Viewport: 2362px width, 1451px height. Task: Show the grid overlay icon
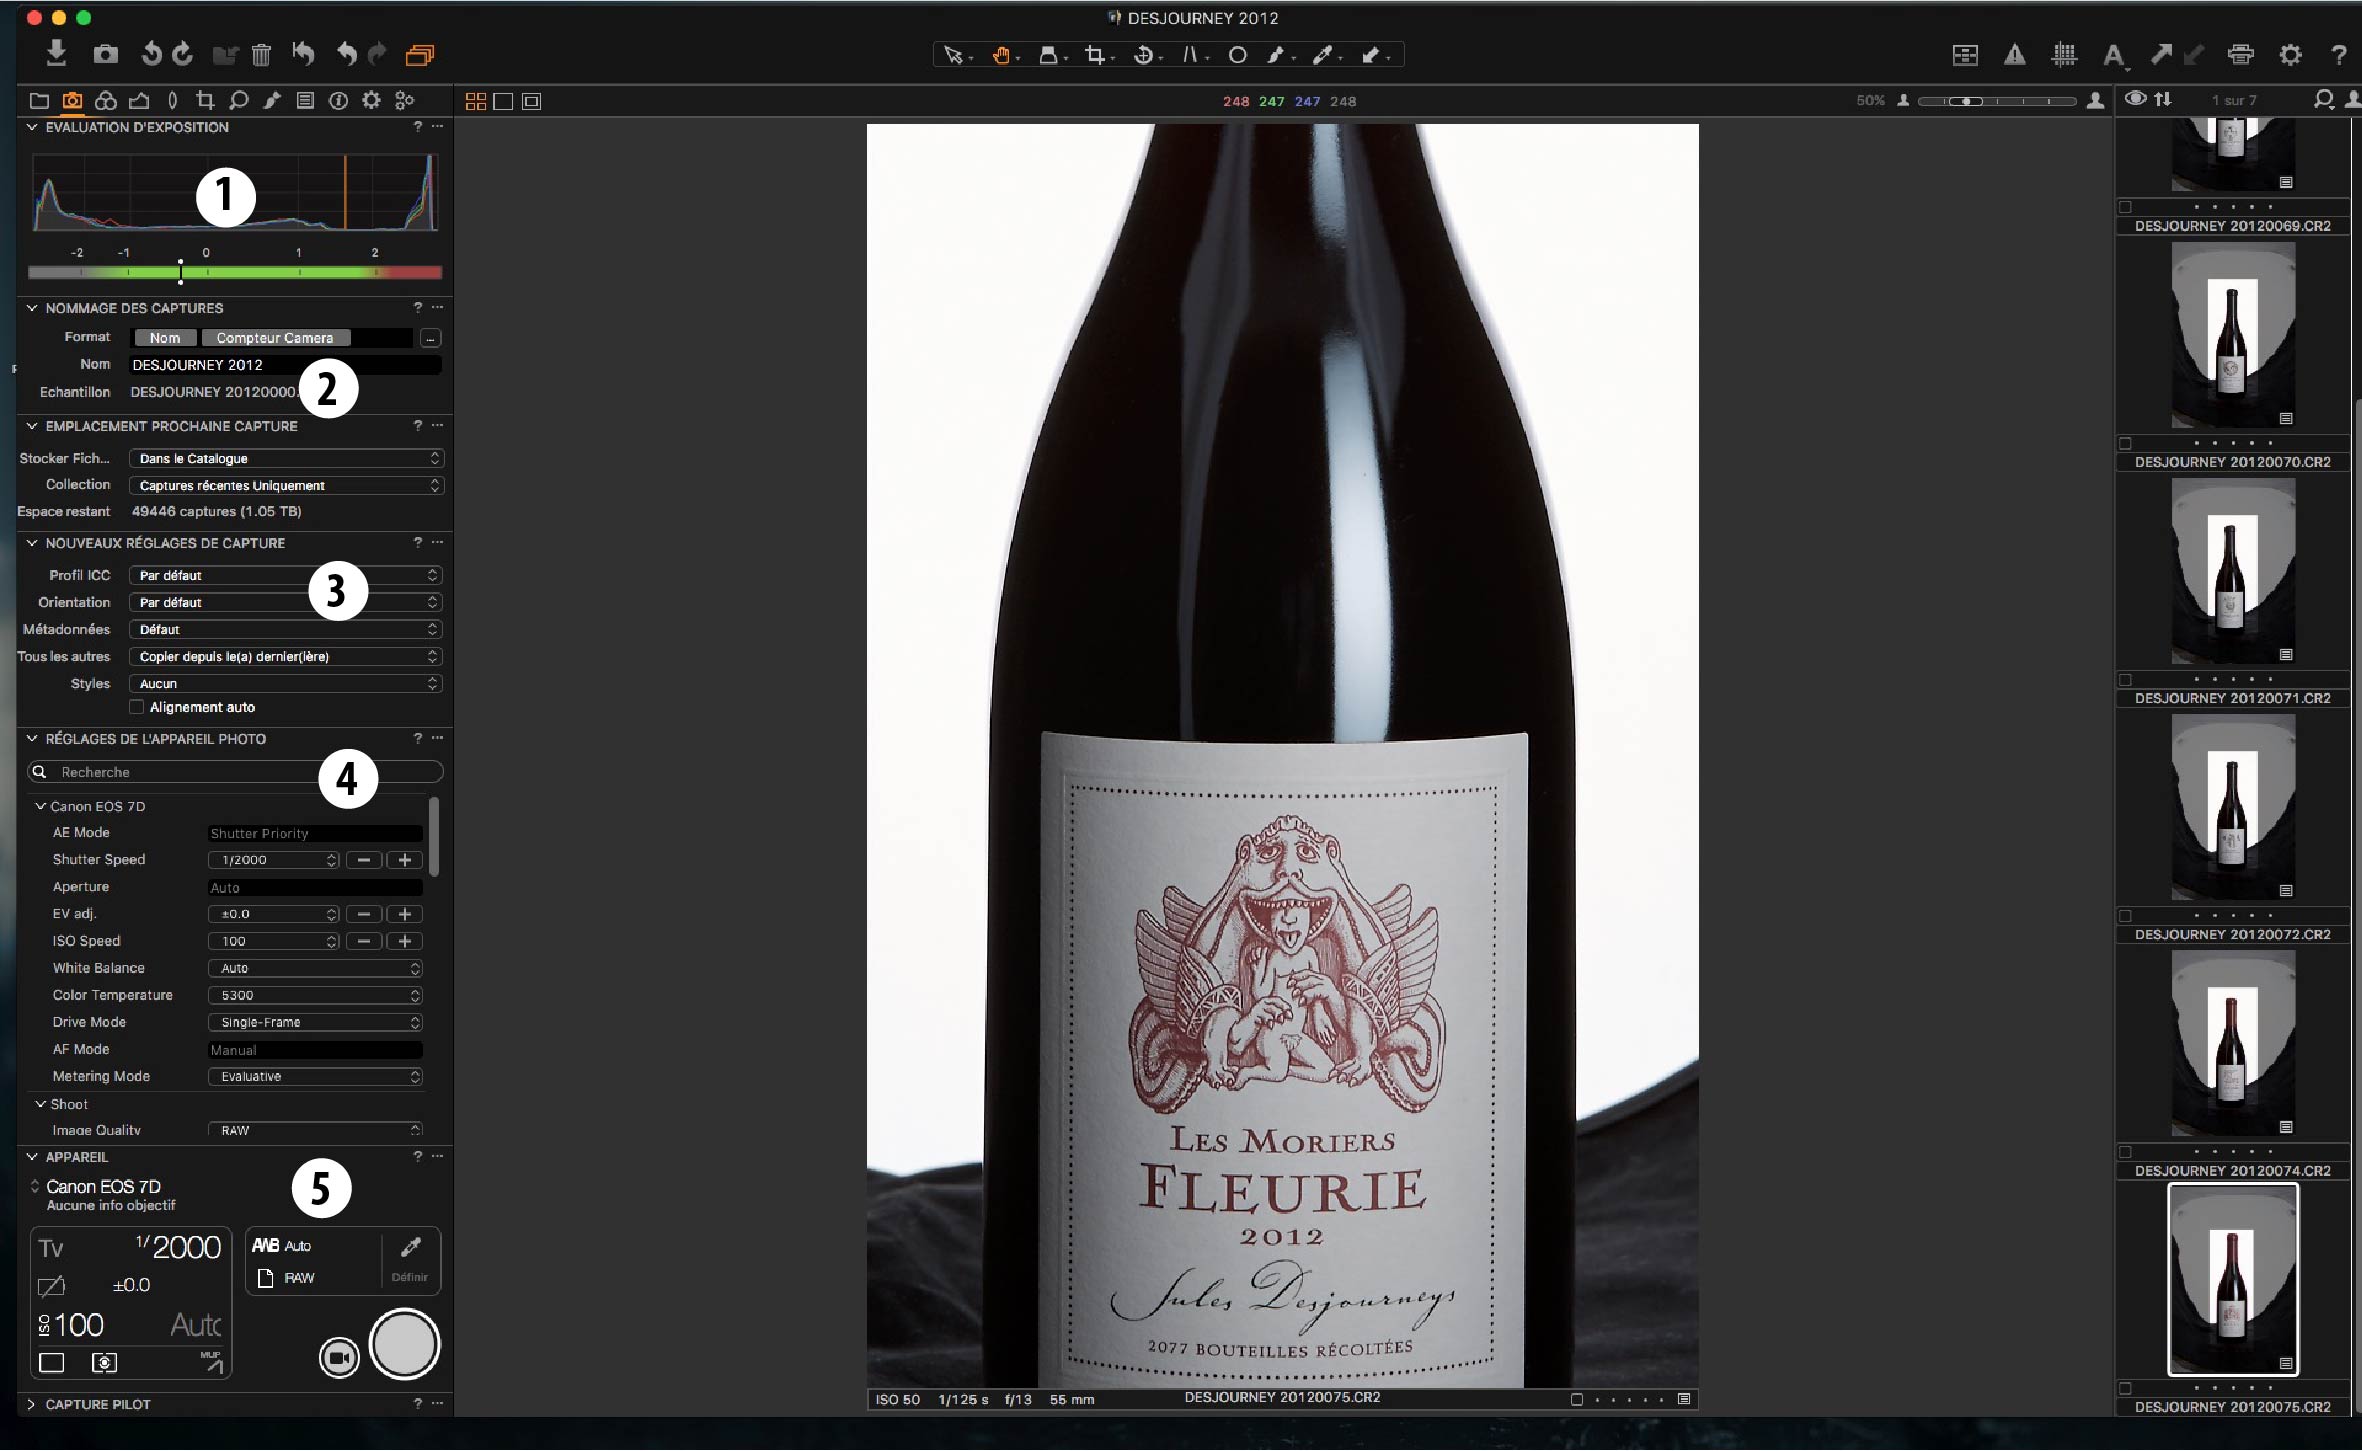click(2064, 56)
